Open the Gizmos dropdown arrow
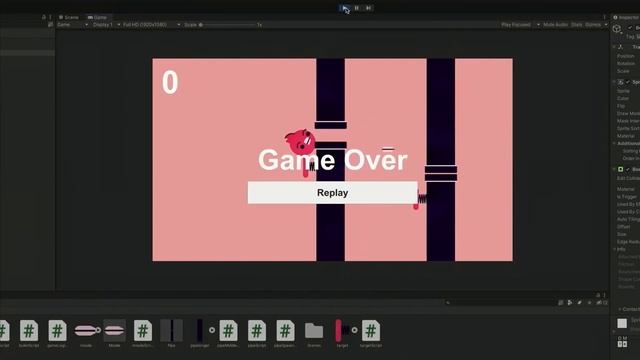 (606, 25)
